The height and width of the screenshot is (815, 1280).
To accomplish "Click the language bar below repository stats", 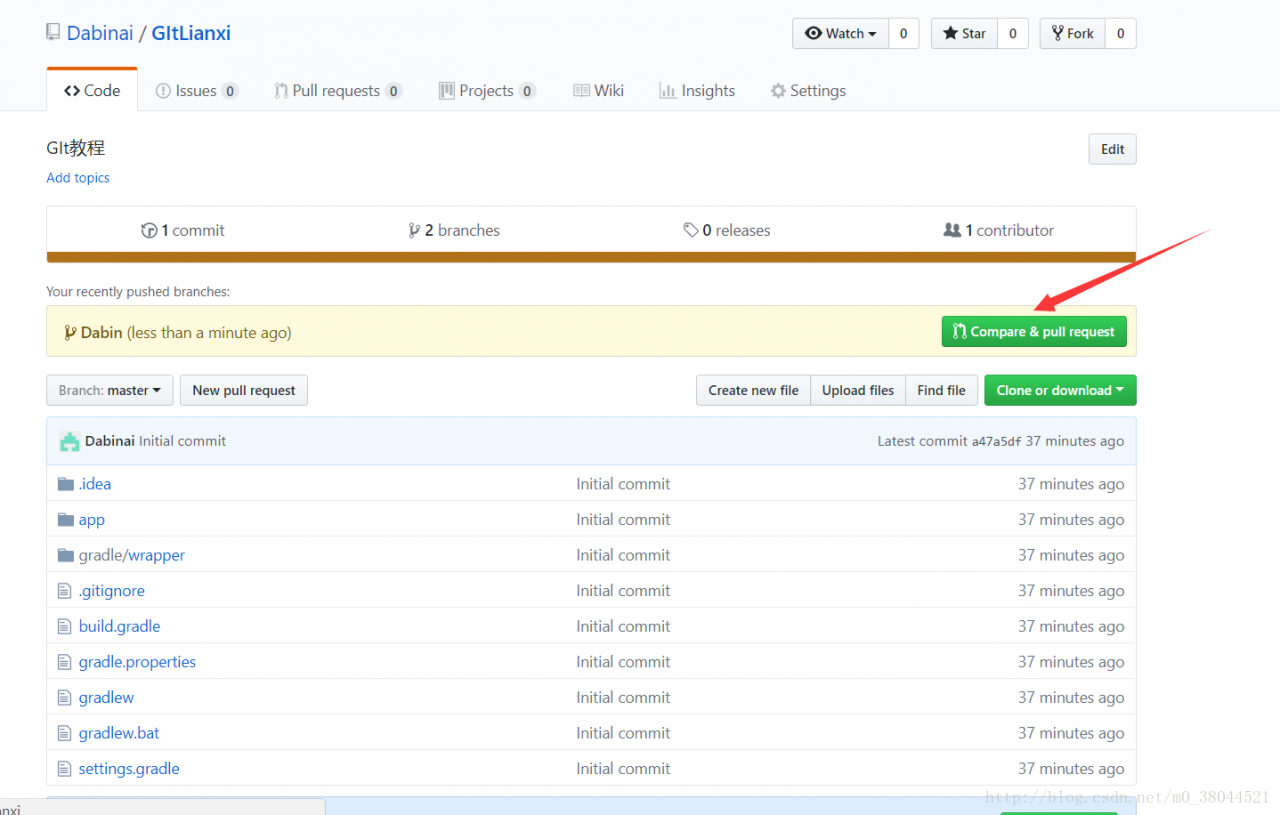I will tap(591, 258).
